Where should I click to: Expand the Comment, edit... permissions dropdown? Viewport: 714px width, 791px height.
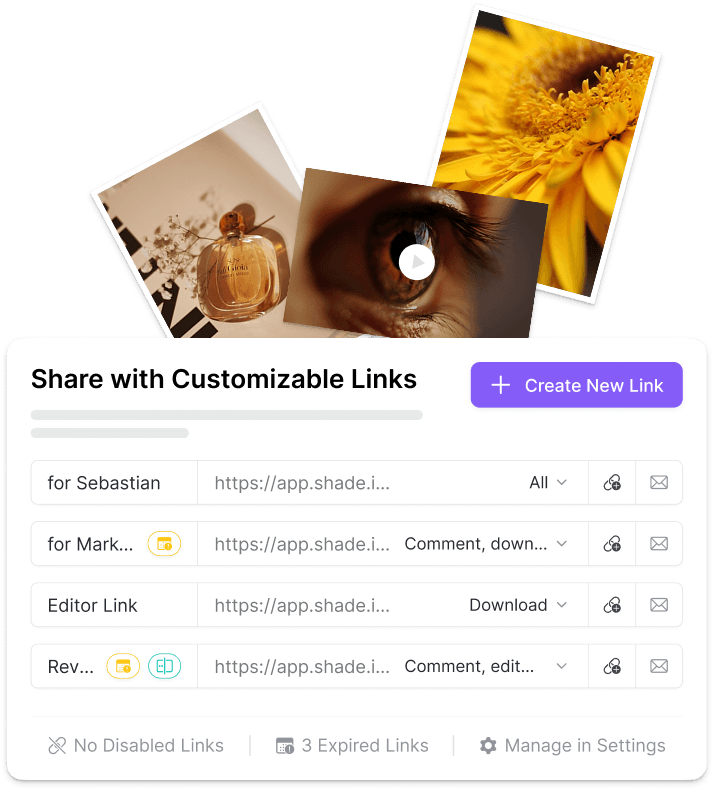click(485, 666)
